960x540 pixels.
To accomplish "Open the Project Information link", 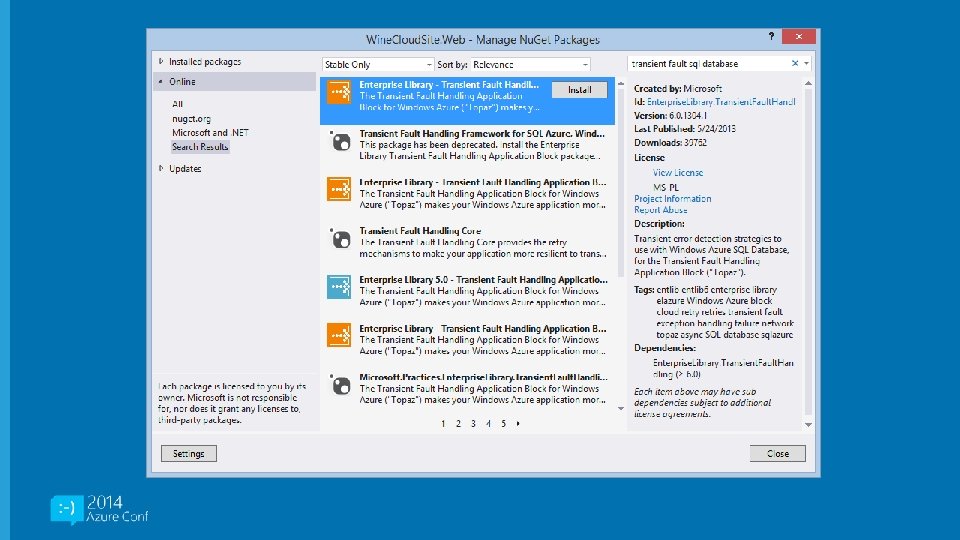I will (672, 198).
